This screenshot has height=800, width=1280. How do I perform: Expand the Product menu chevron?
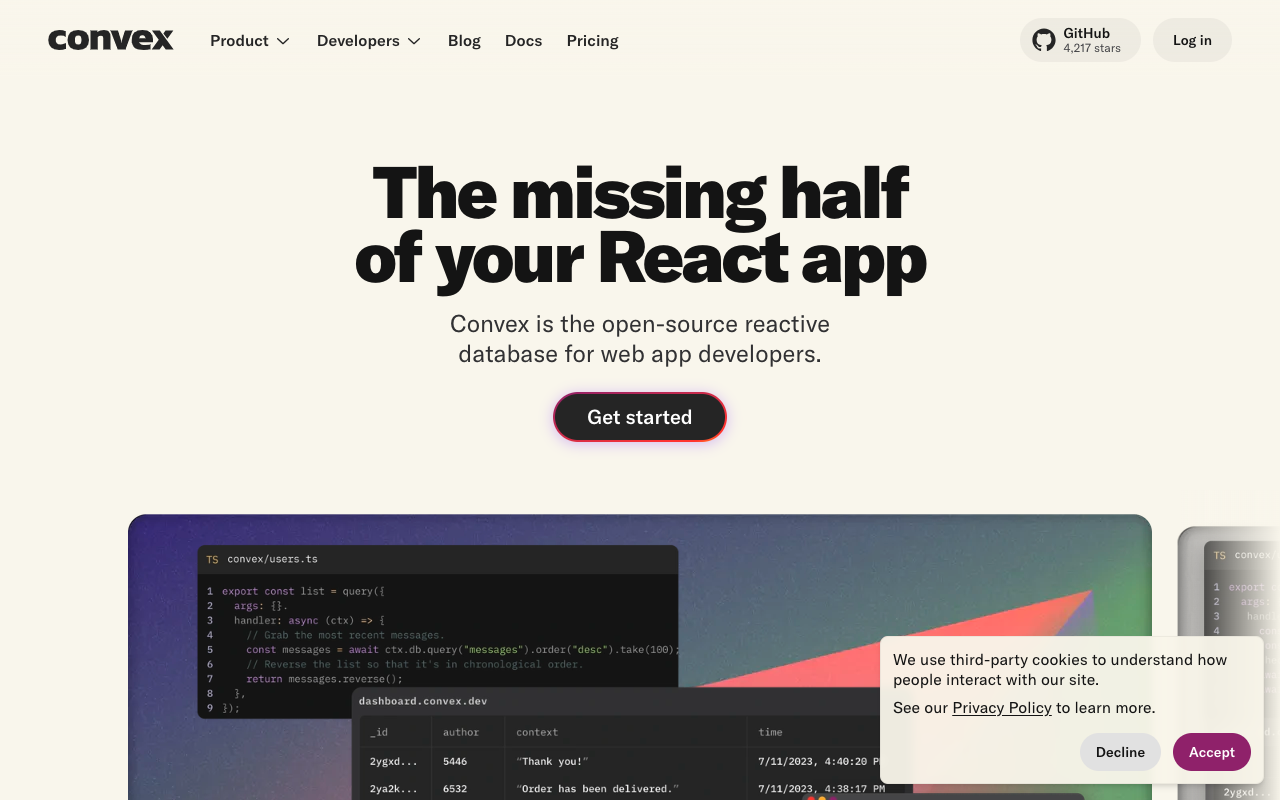283,41
